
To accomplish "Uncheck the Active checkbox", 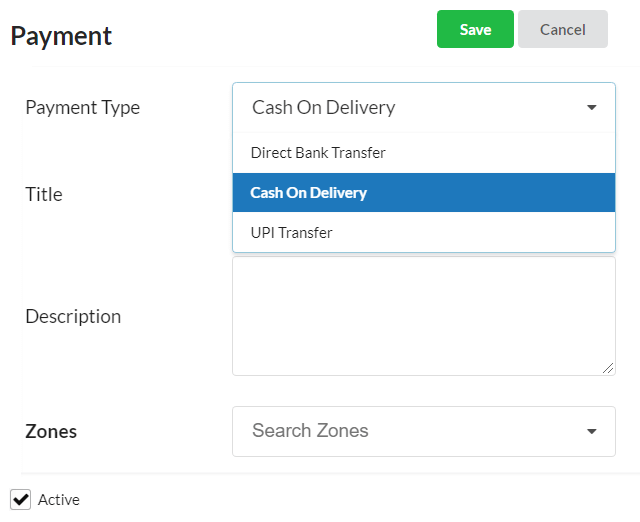I will point(20,500).
